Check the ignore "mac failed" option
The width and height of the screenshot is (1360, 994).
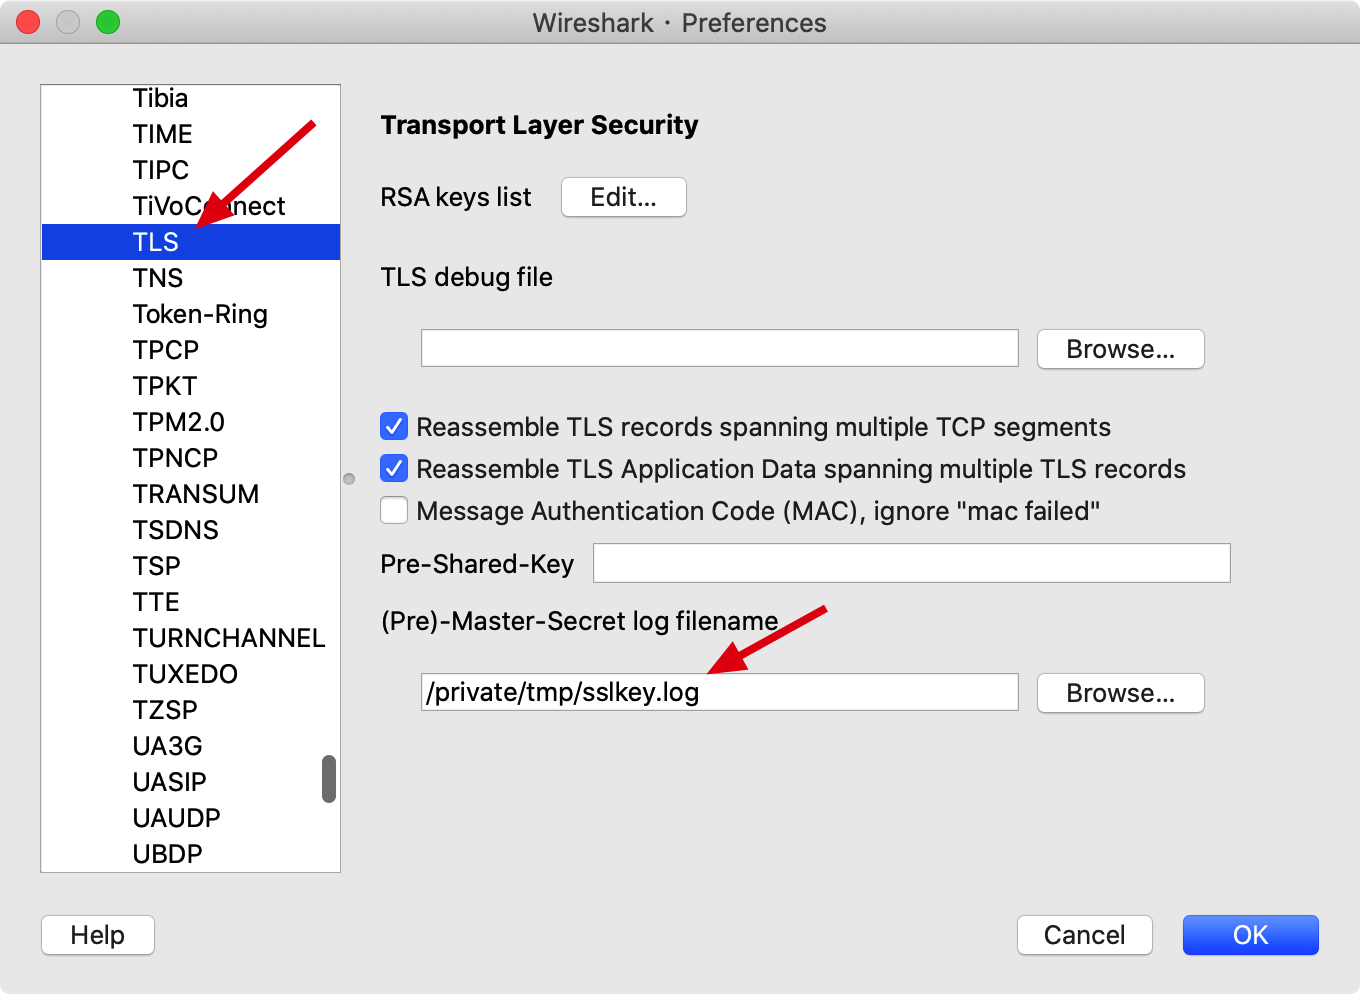coord(394,511)
